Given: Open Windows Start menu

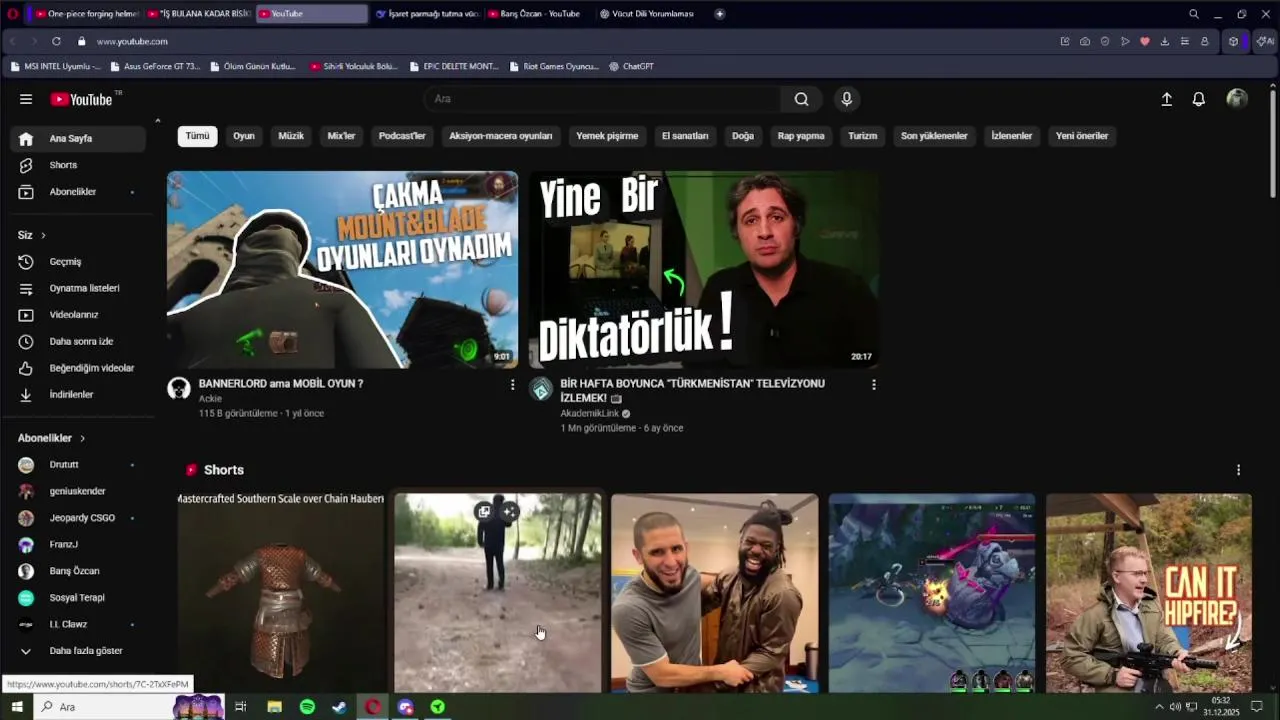Looking at the screenshot, I should [16, 707].
